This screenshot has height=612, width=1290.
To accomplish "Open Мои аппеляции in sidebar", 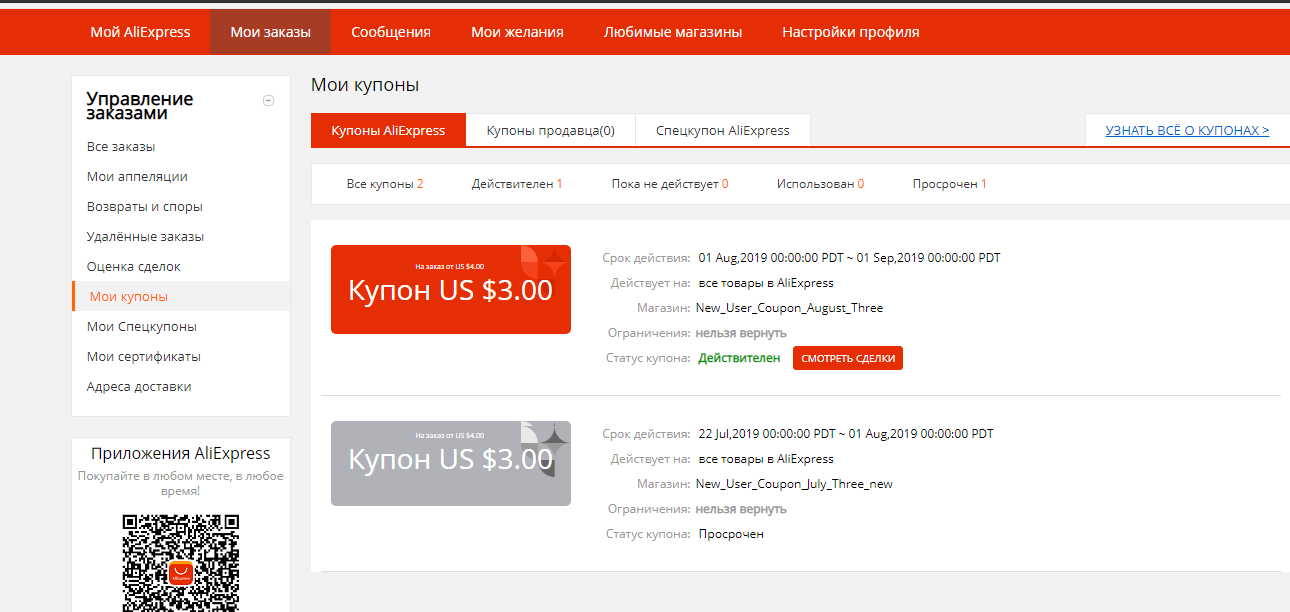I will coord(137,177).
